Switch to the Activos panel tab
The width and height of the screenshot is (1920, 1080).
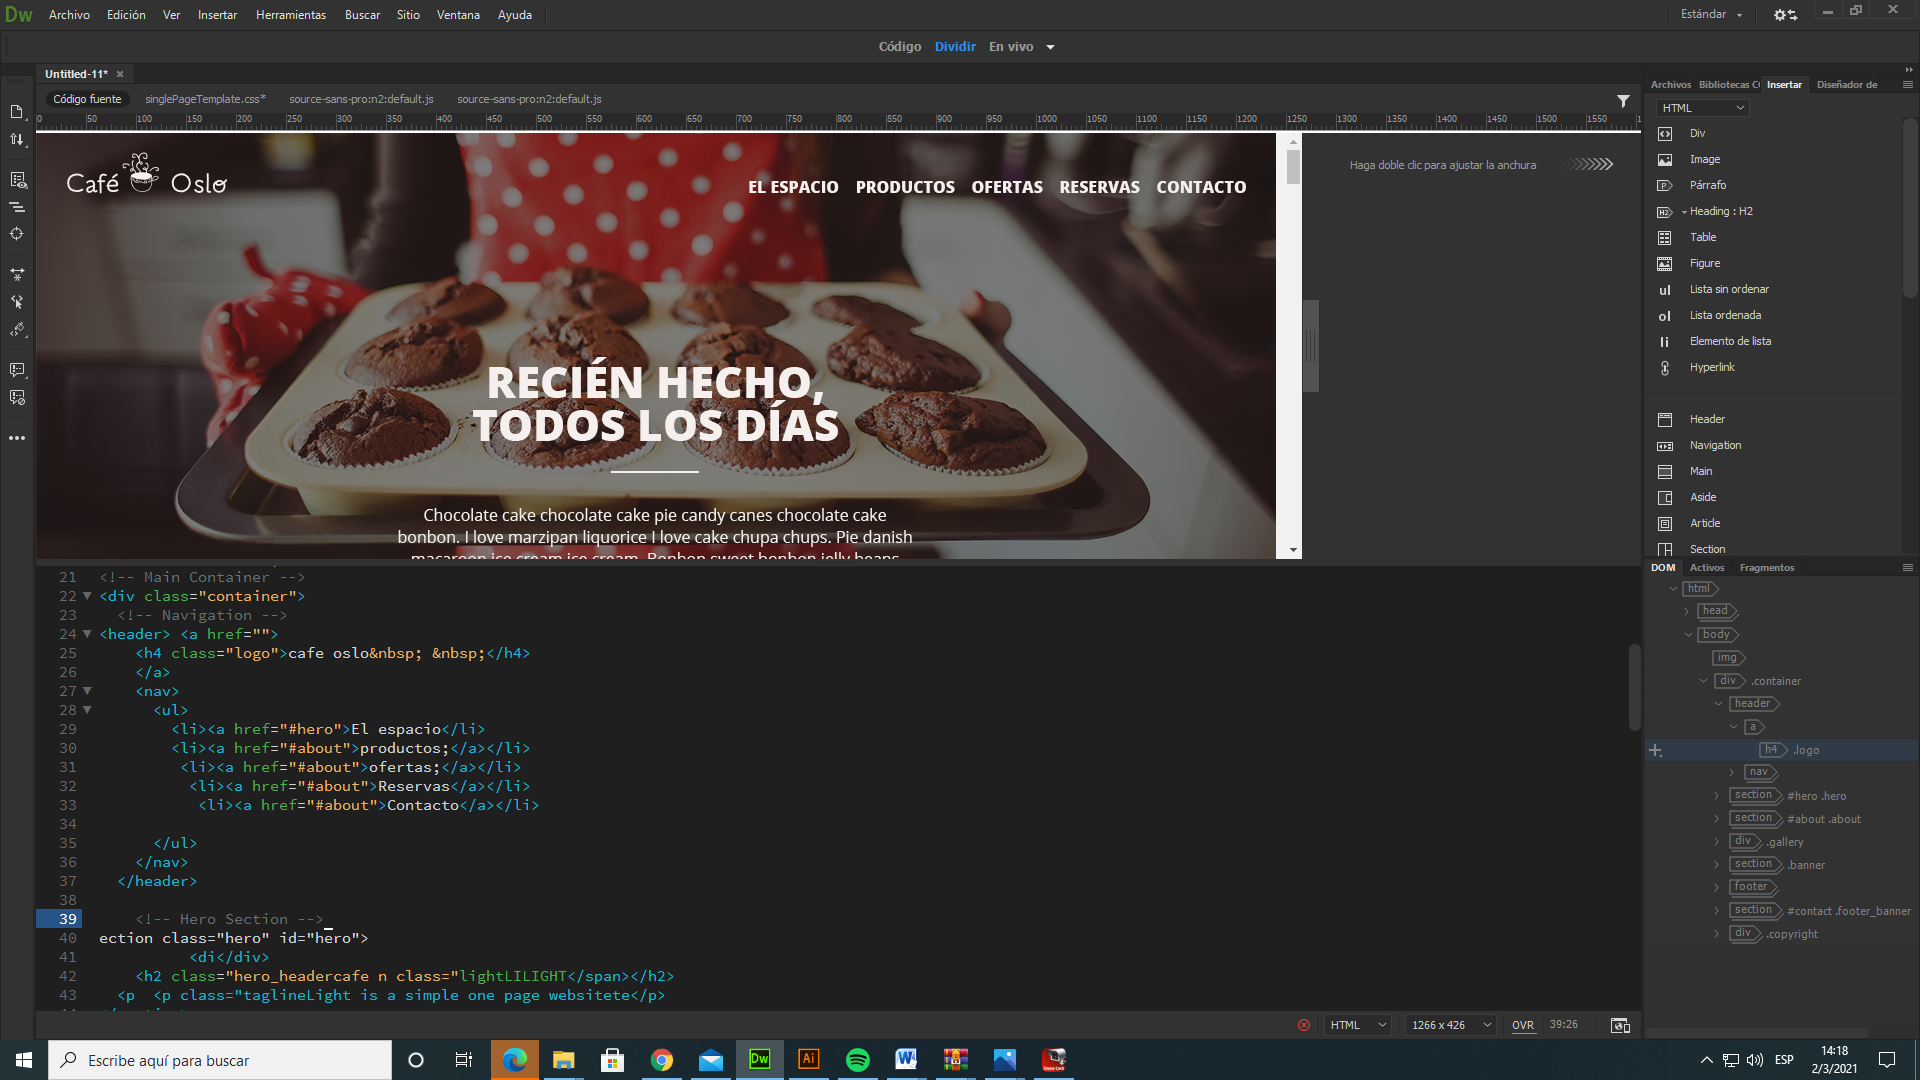tap(1707, 568)
